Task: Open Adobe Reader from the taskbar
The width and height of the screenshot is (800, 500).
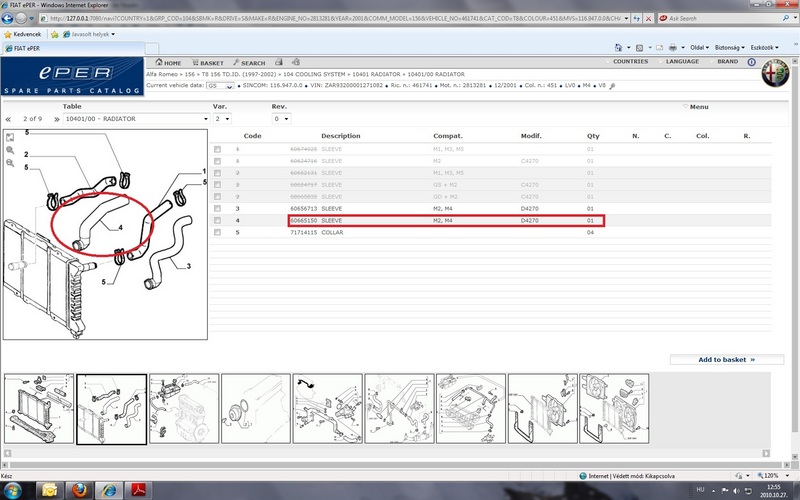Action: click(139, 491)
